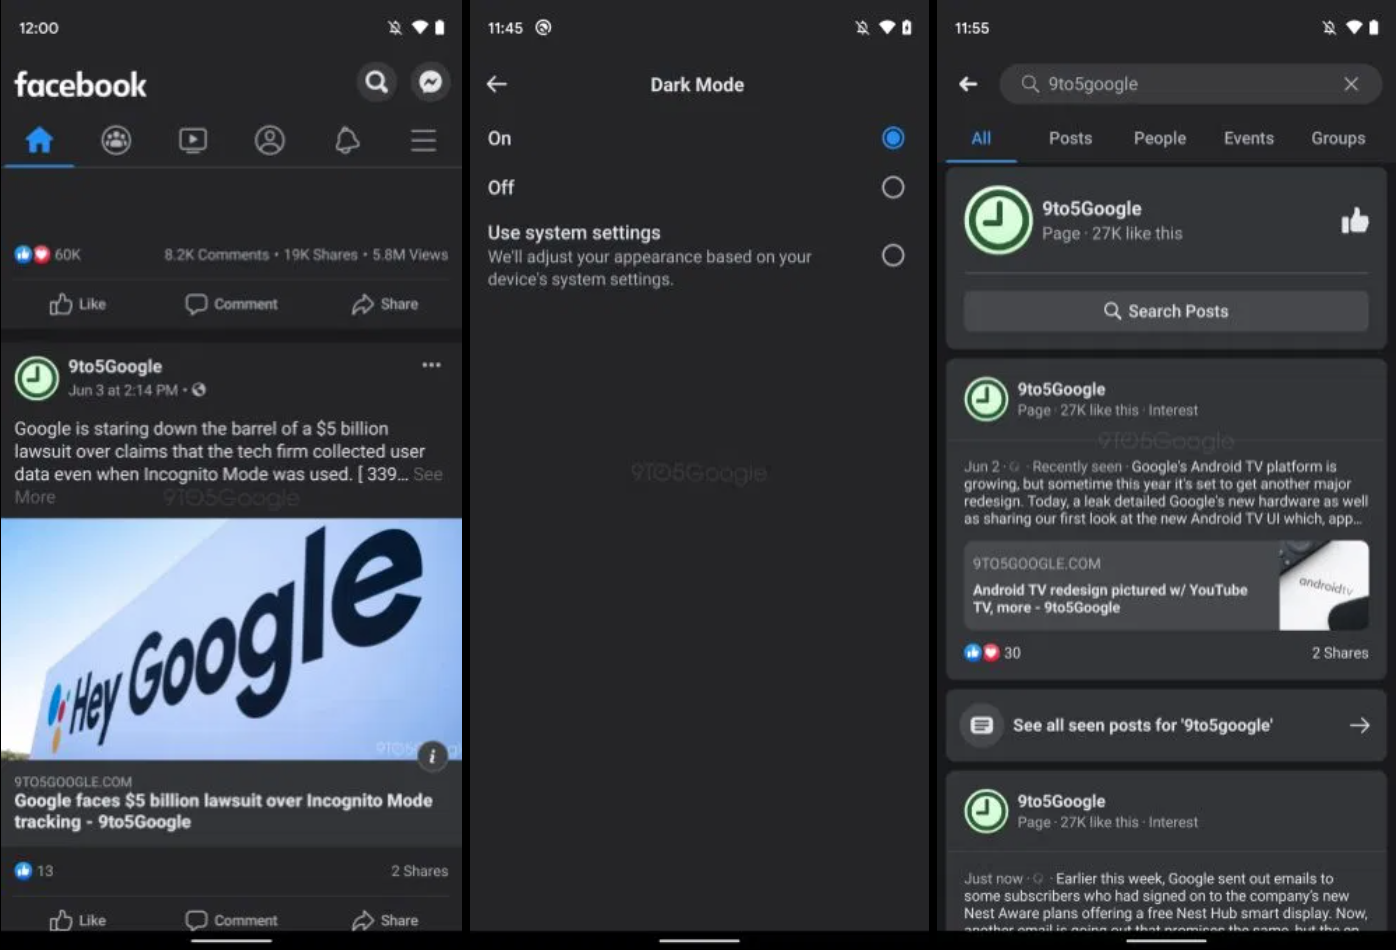
Task: Open the Watch video tab icon
Action: tap(193, 140)
